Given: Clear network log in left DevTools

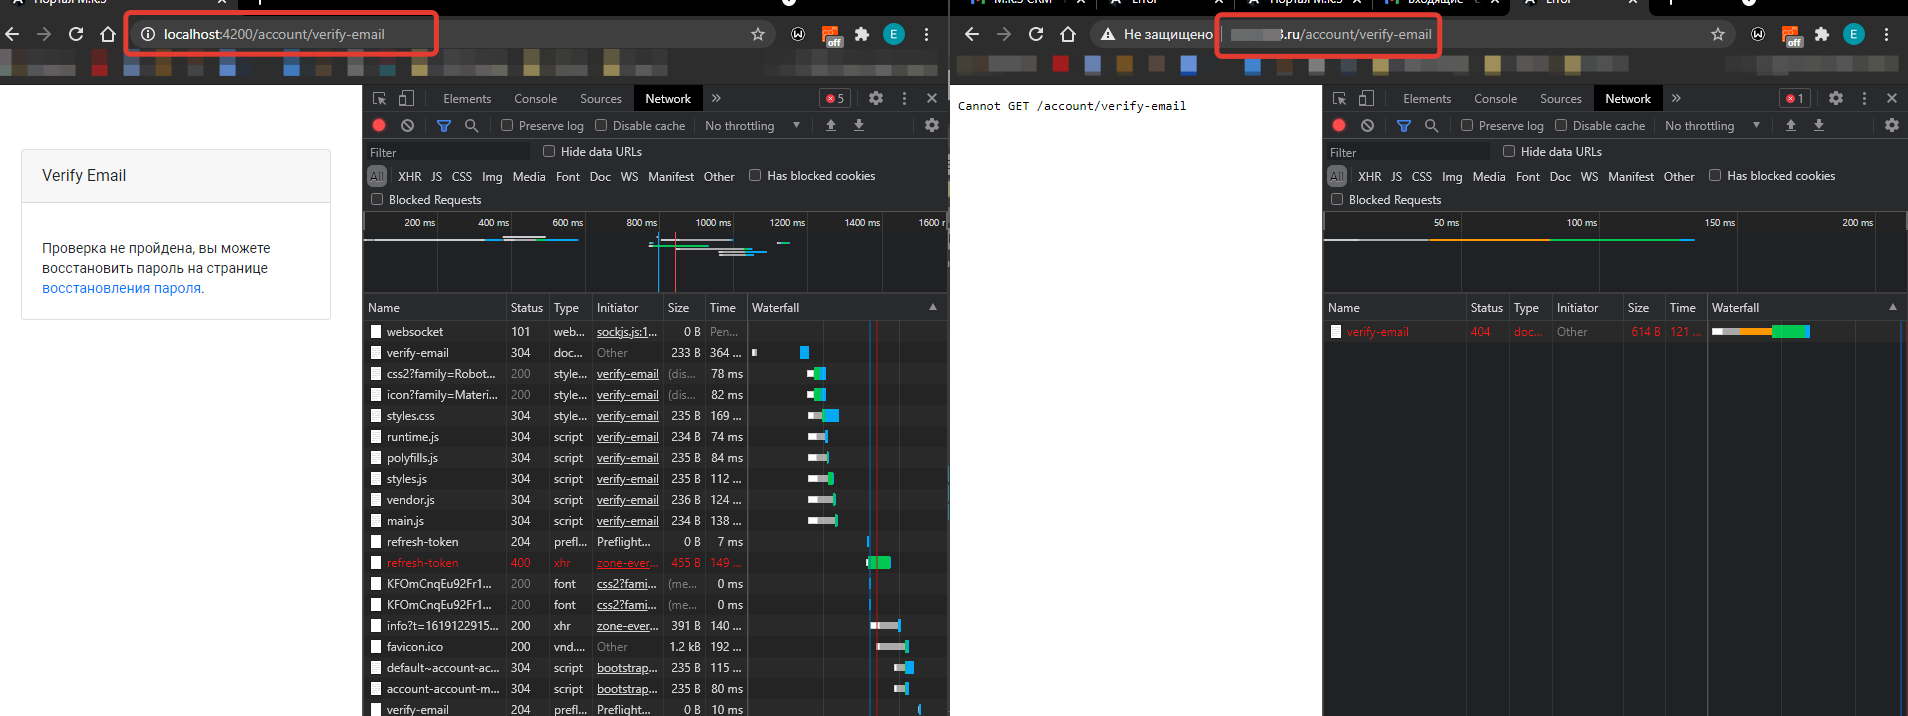Looking at the screenshot, I should pos(407,125).
